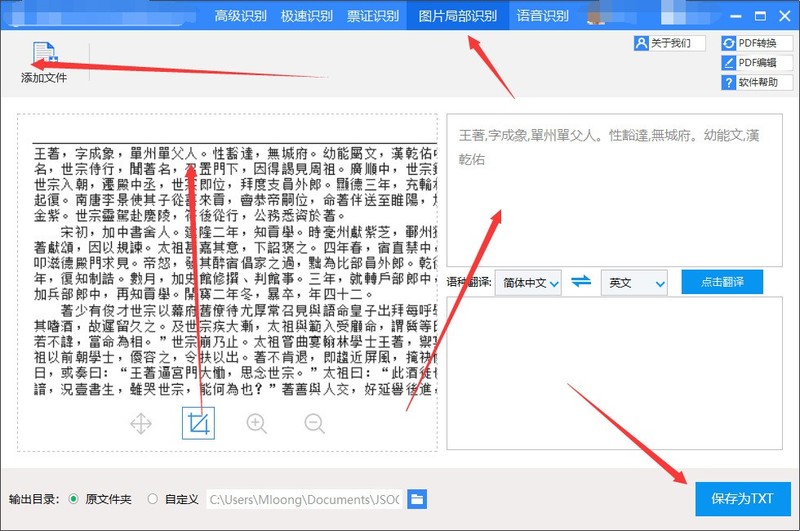
Task: Open 软件帮助 software help
Action: (x=757, y=82)
